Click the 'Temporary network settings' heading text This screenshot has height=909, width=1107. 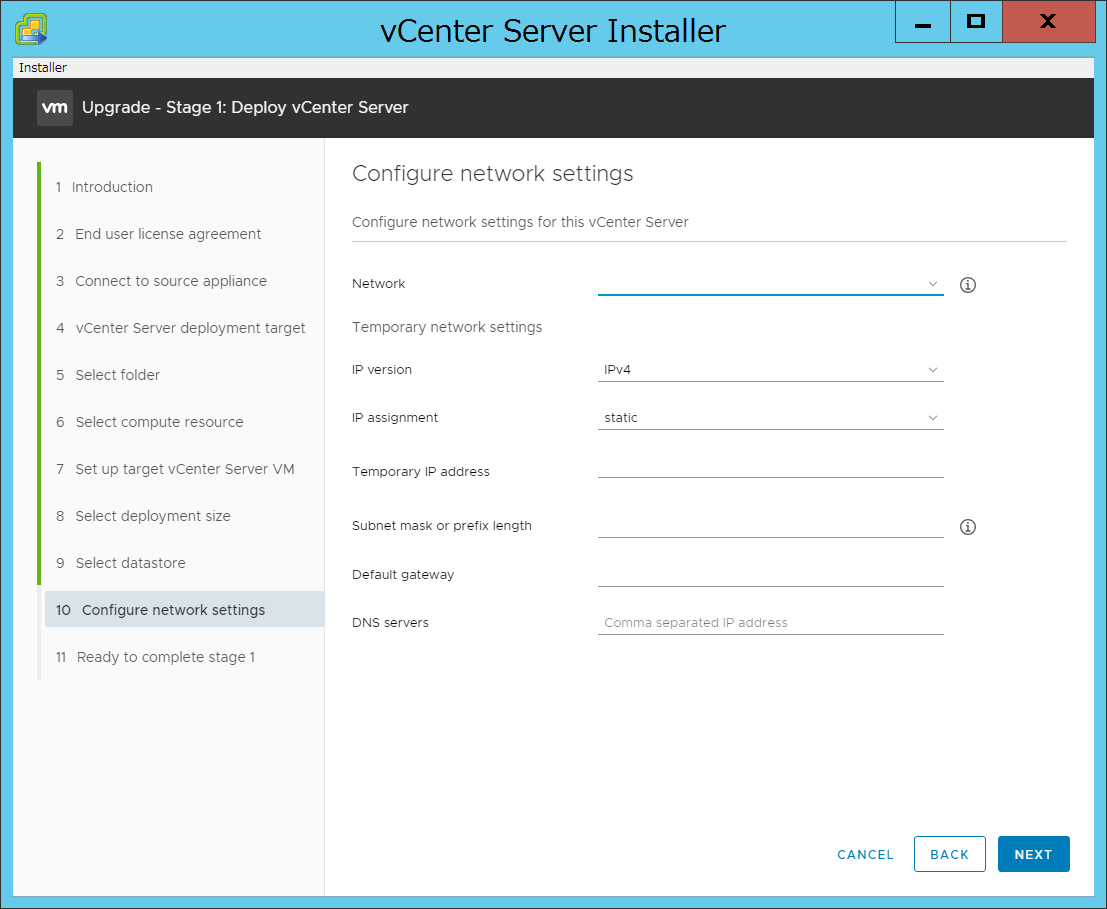point(447,327)
